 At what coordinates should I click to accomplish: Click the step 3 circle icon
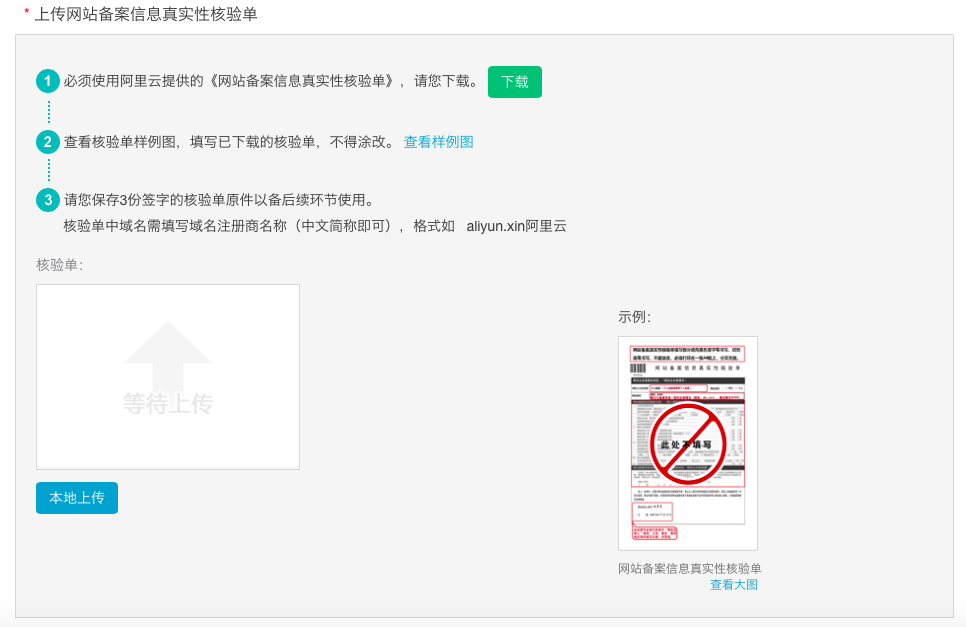47,200
